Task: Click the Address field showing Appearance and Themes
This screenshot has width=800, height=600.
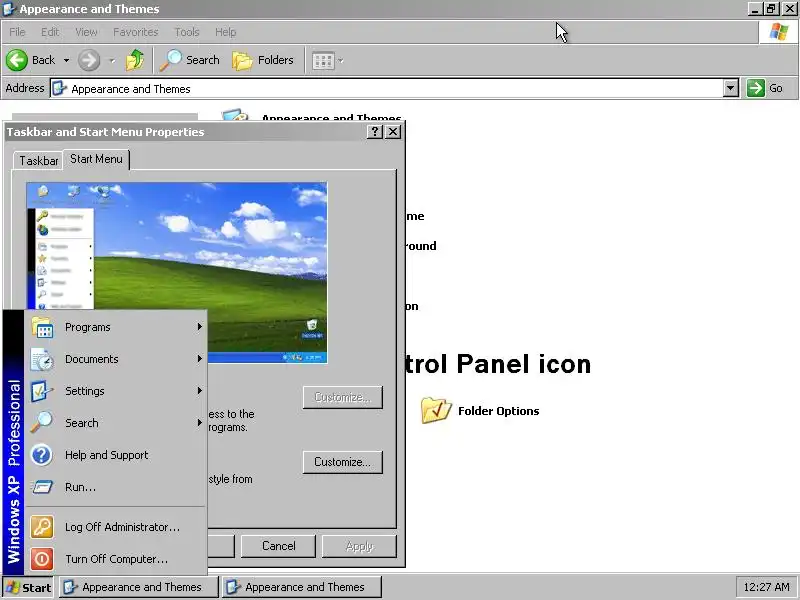Action: 387,88
